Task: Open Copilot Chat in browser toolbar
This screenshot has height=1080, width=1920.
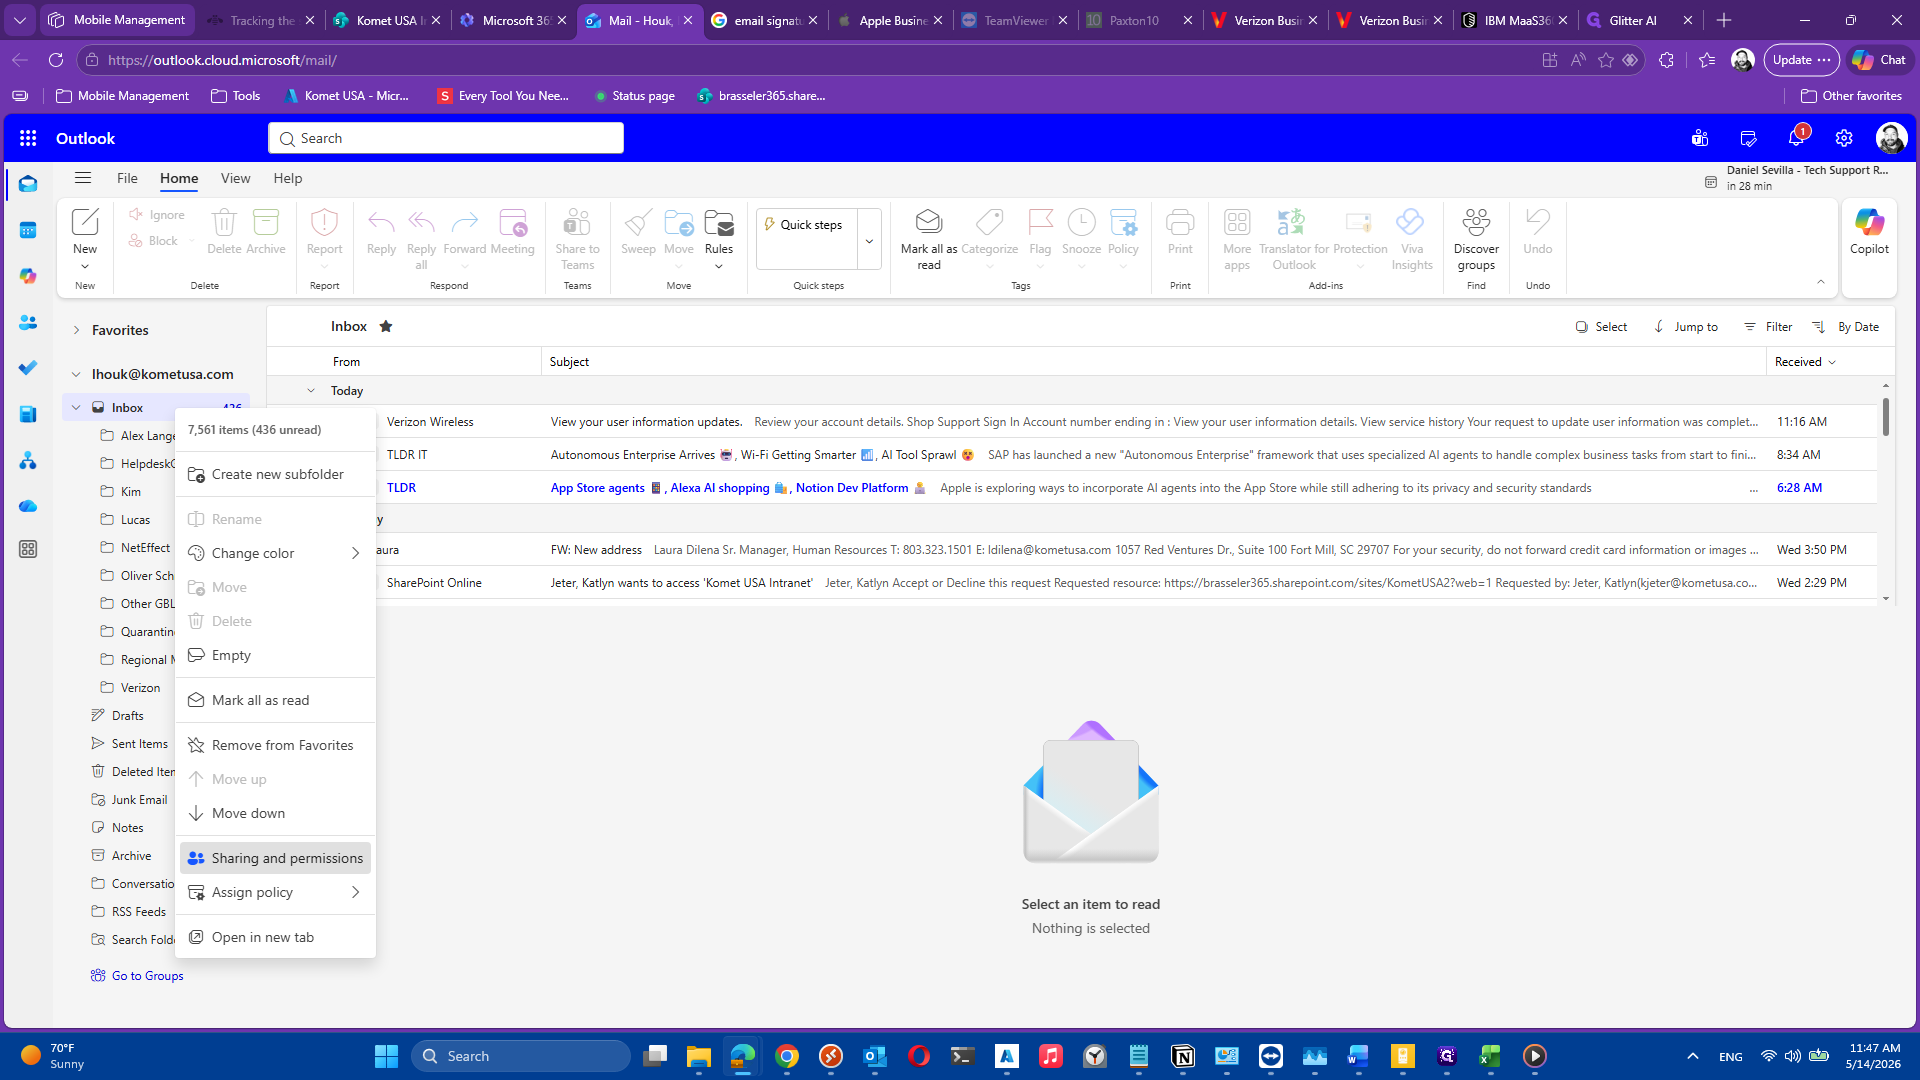Action: (x=1879, y=60)
